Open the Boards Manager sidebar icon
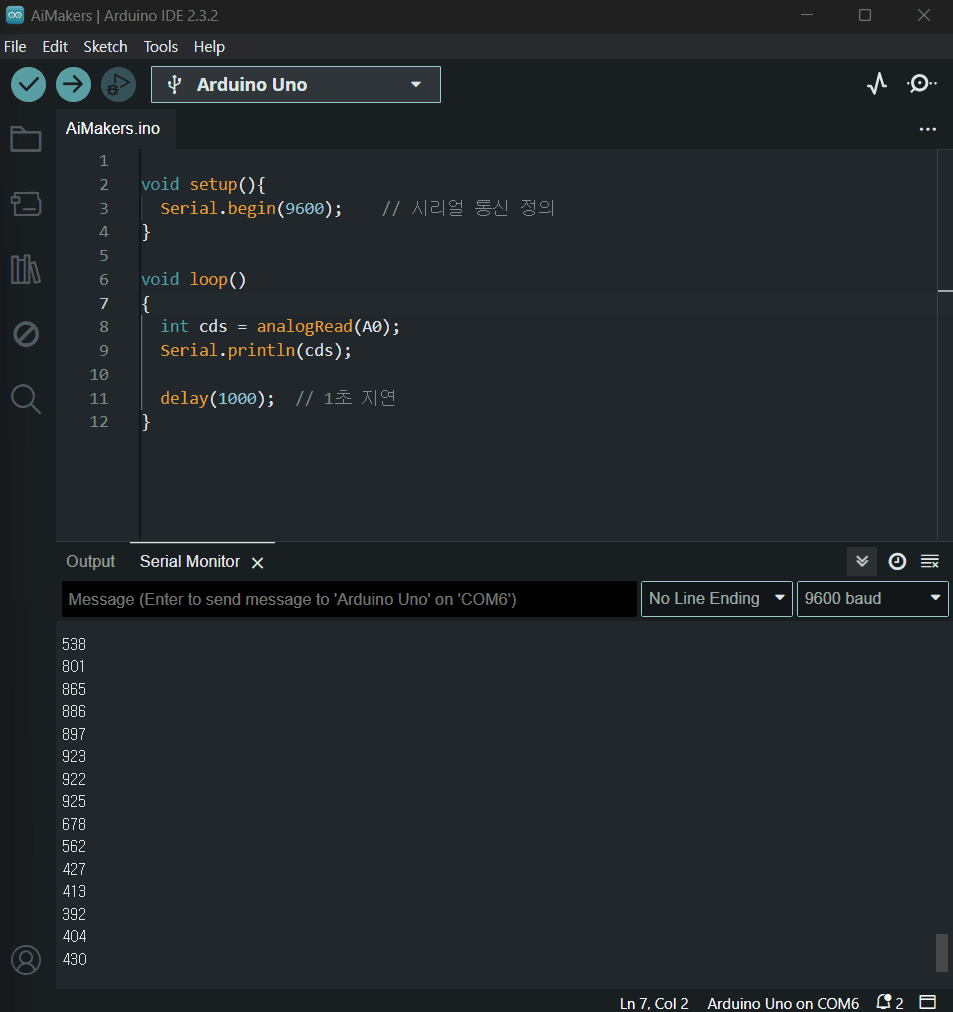 (x=26, y=205)
